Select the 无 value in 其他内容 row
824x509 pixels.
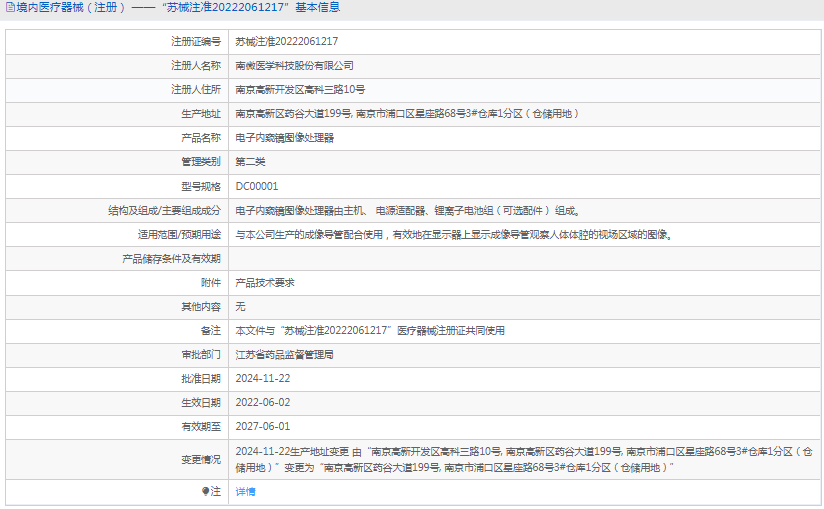pos(240,307)
